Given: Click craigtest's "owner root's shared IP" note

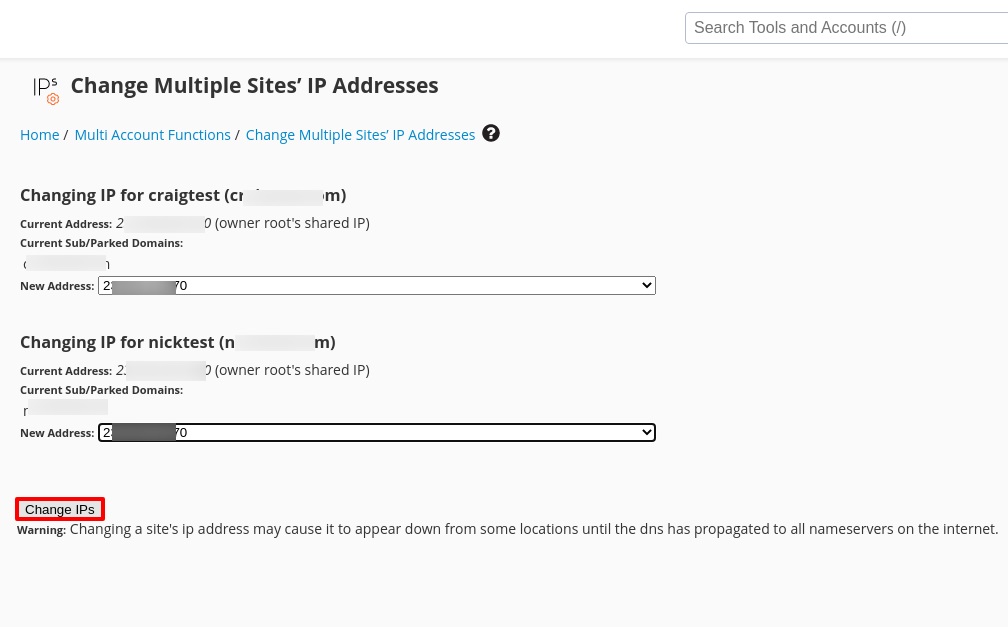Looking at the screenshot, I should click(292, 223).
